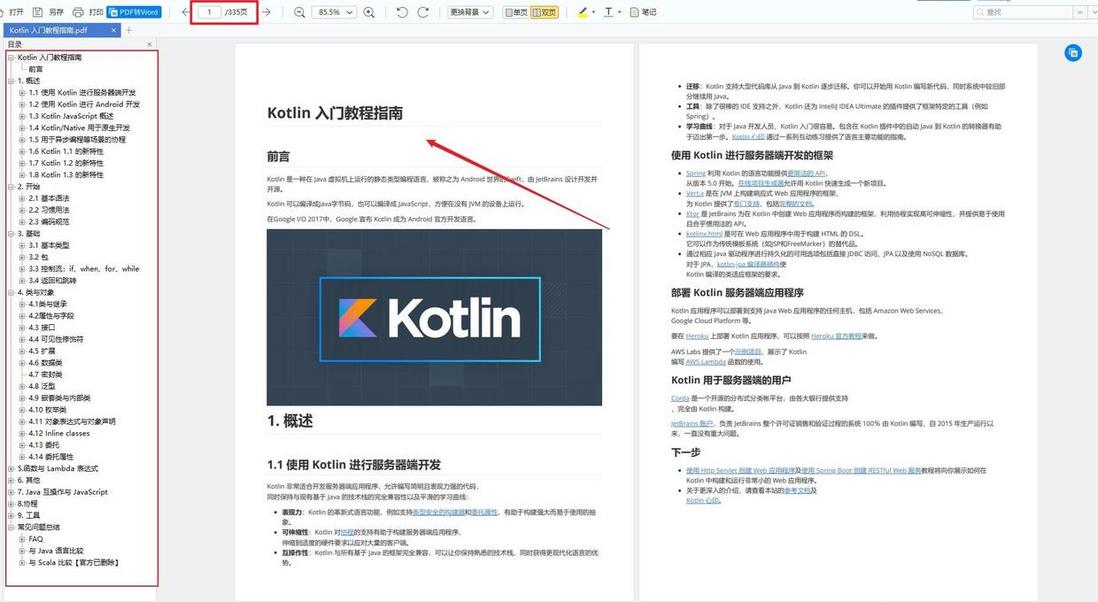Select 1.4 Kotlin/Native 用于原生开发 entry

point(79,128)
